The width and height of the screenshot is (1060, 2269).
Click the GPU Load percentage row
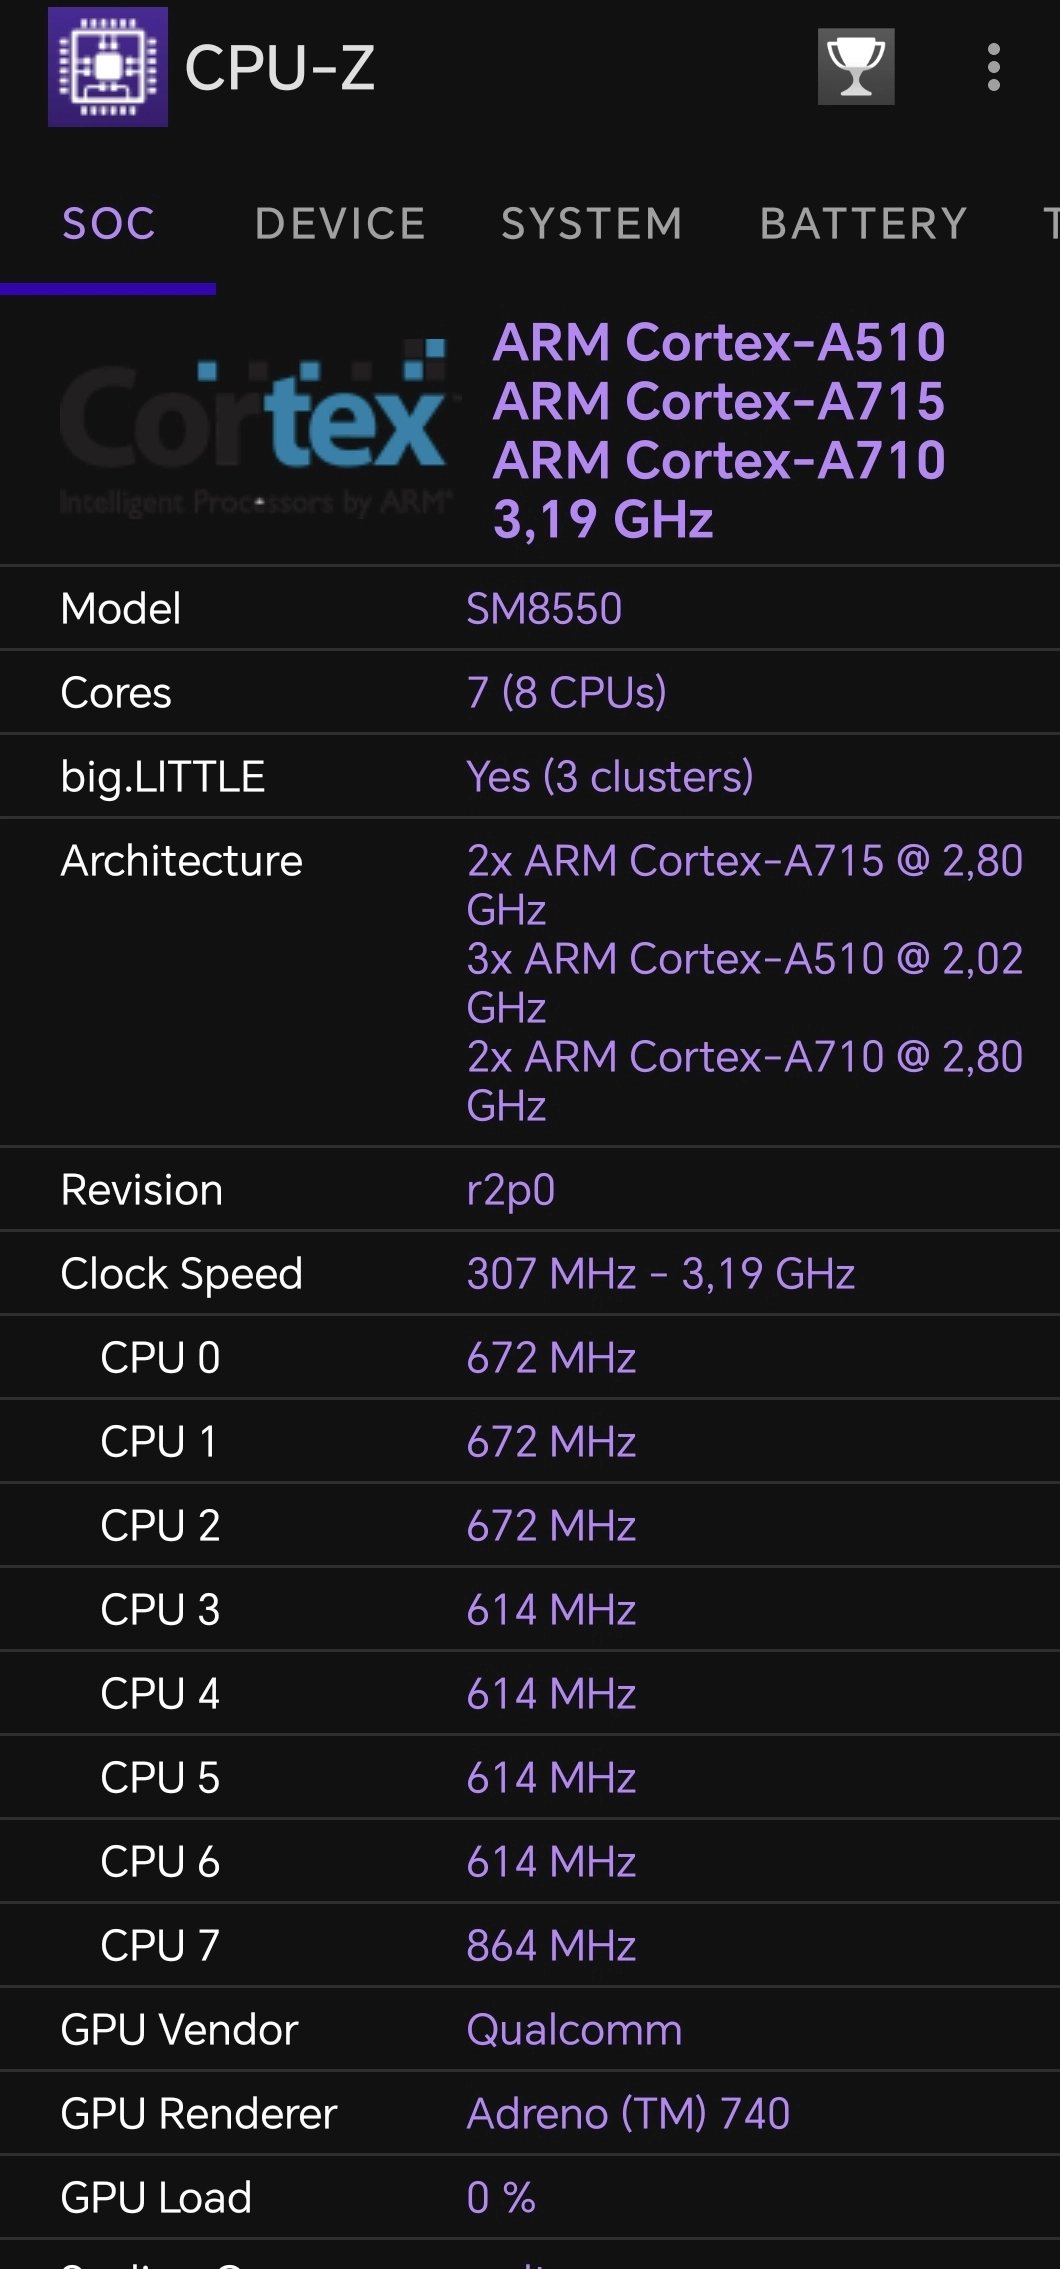500,2197
